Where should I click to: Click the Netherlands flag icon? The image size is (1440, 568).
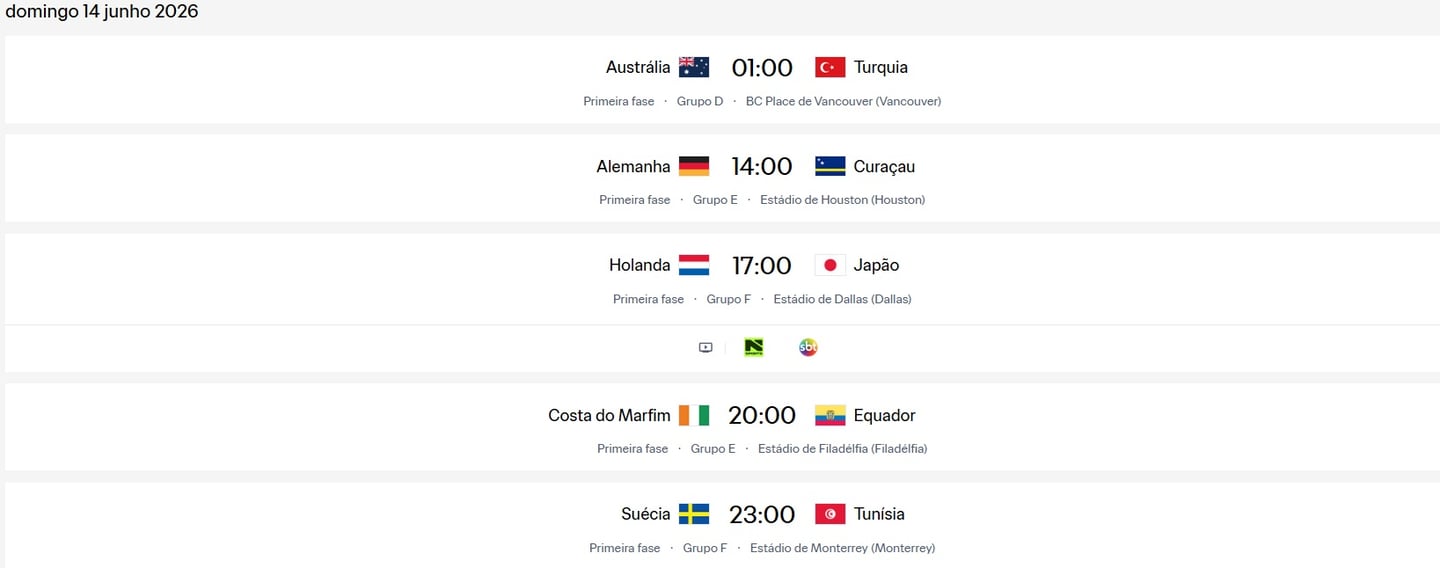tap(694, 265)
